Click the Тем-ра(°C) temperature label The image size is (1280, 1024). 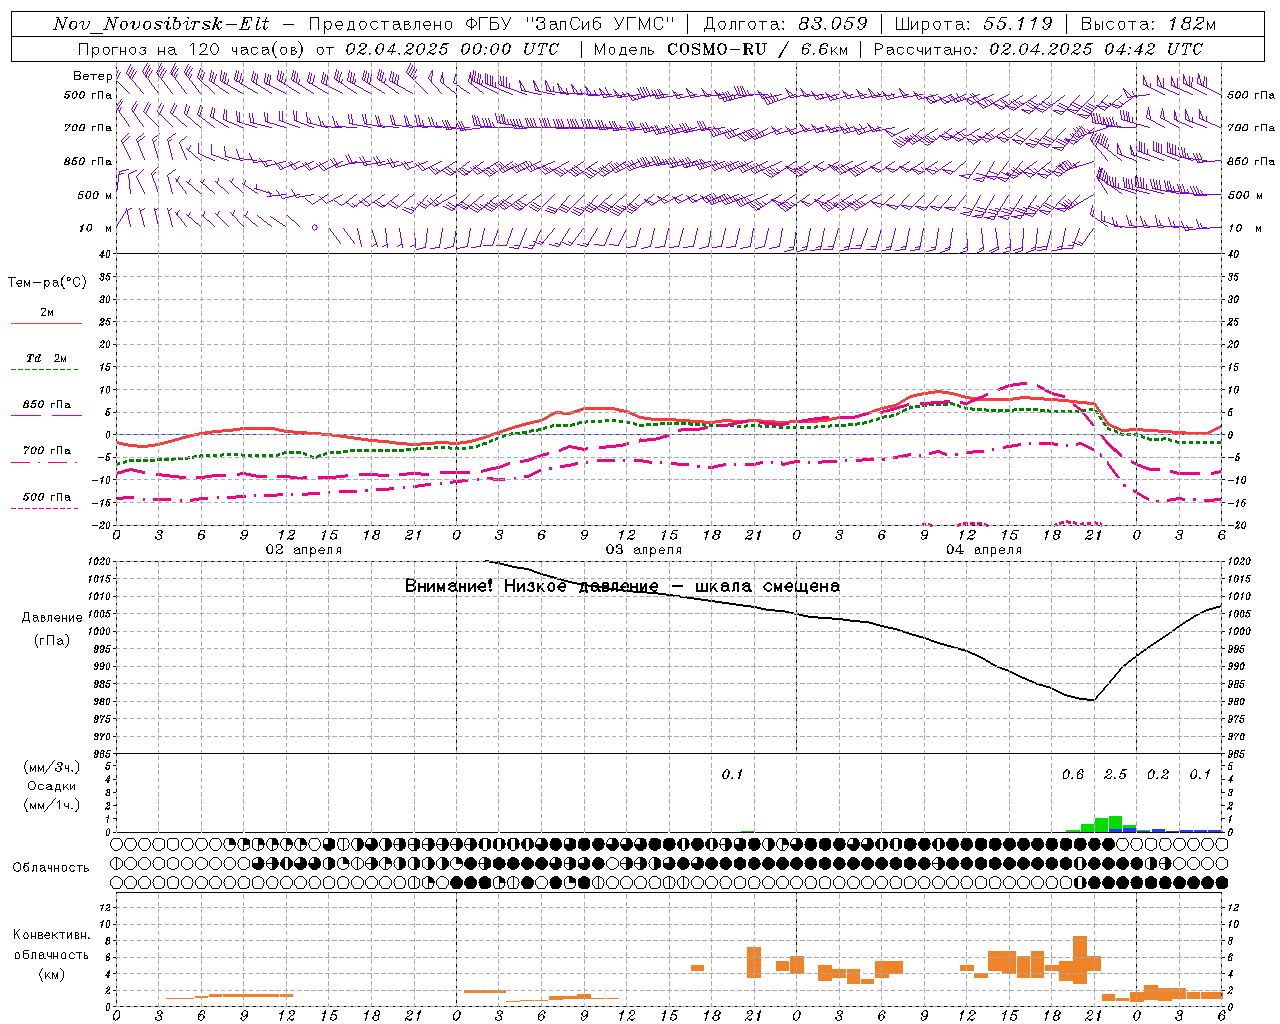click(47, 283)
